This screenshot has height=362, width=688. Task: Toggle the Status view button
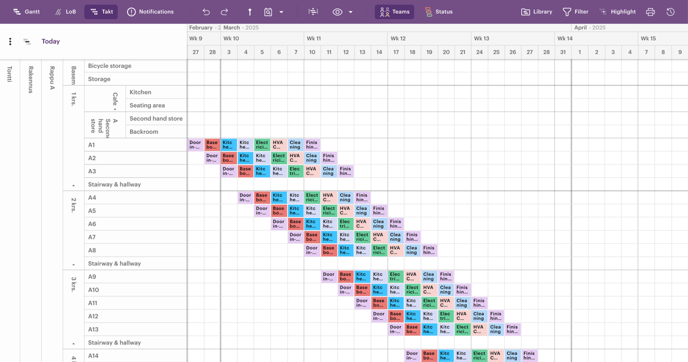(x=438, y=12)
